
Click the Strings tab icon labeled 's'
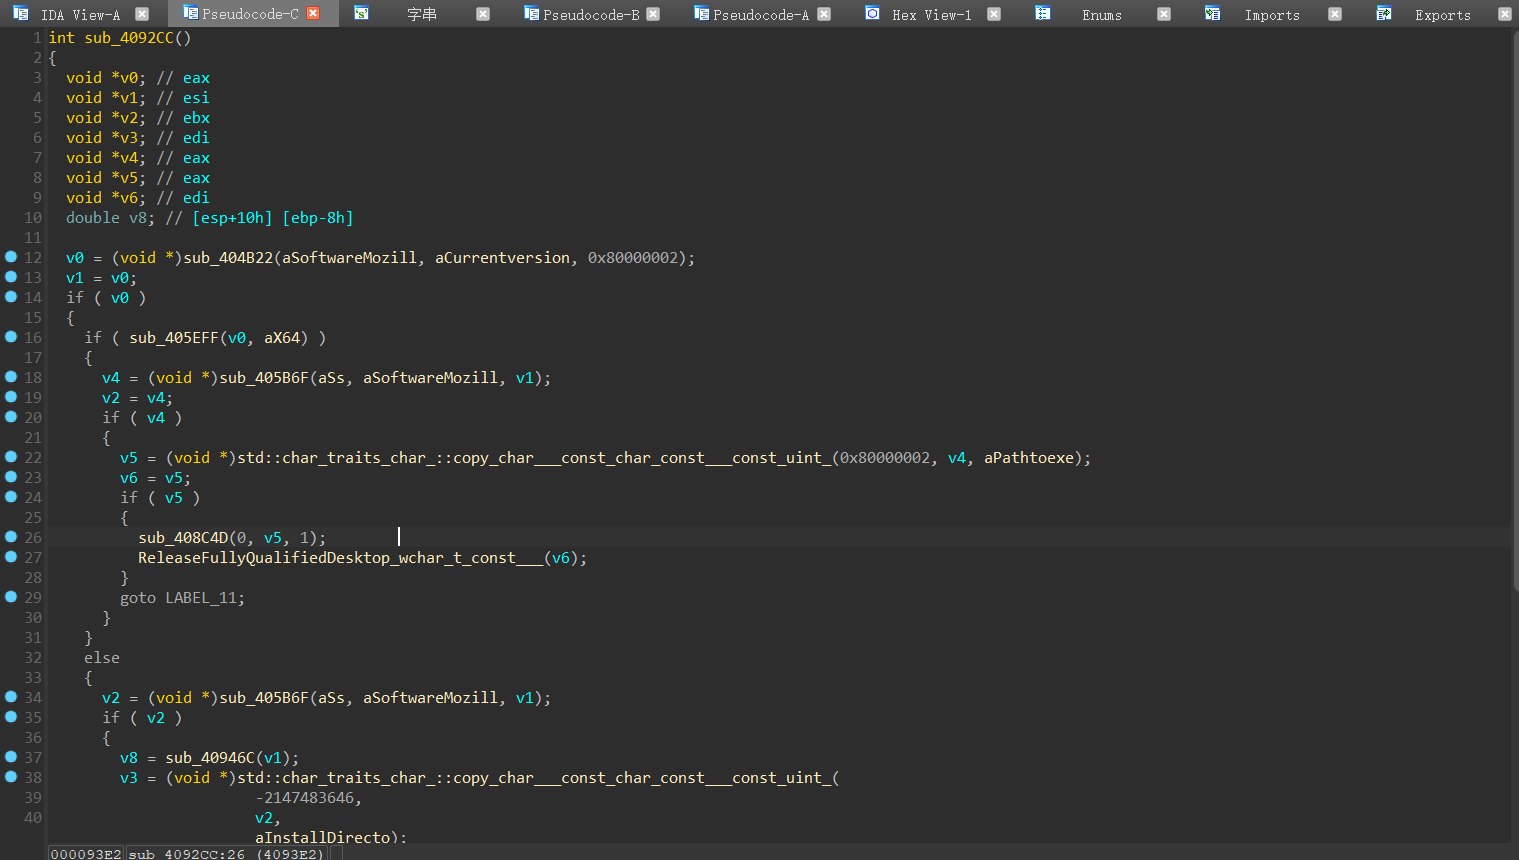pos(361,14)
